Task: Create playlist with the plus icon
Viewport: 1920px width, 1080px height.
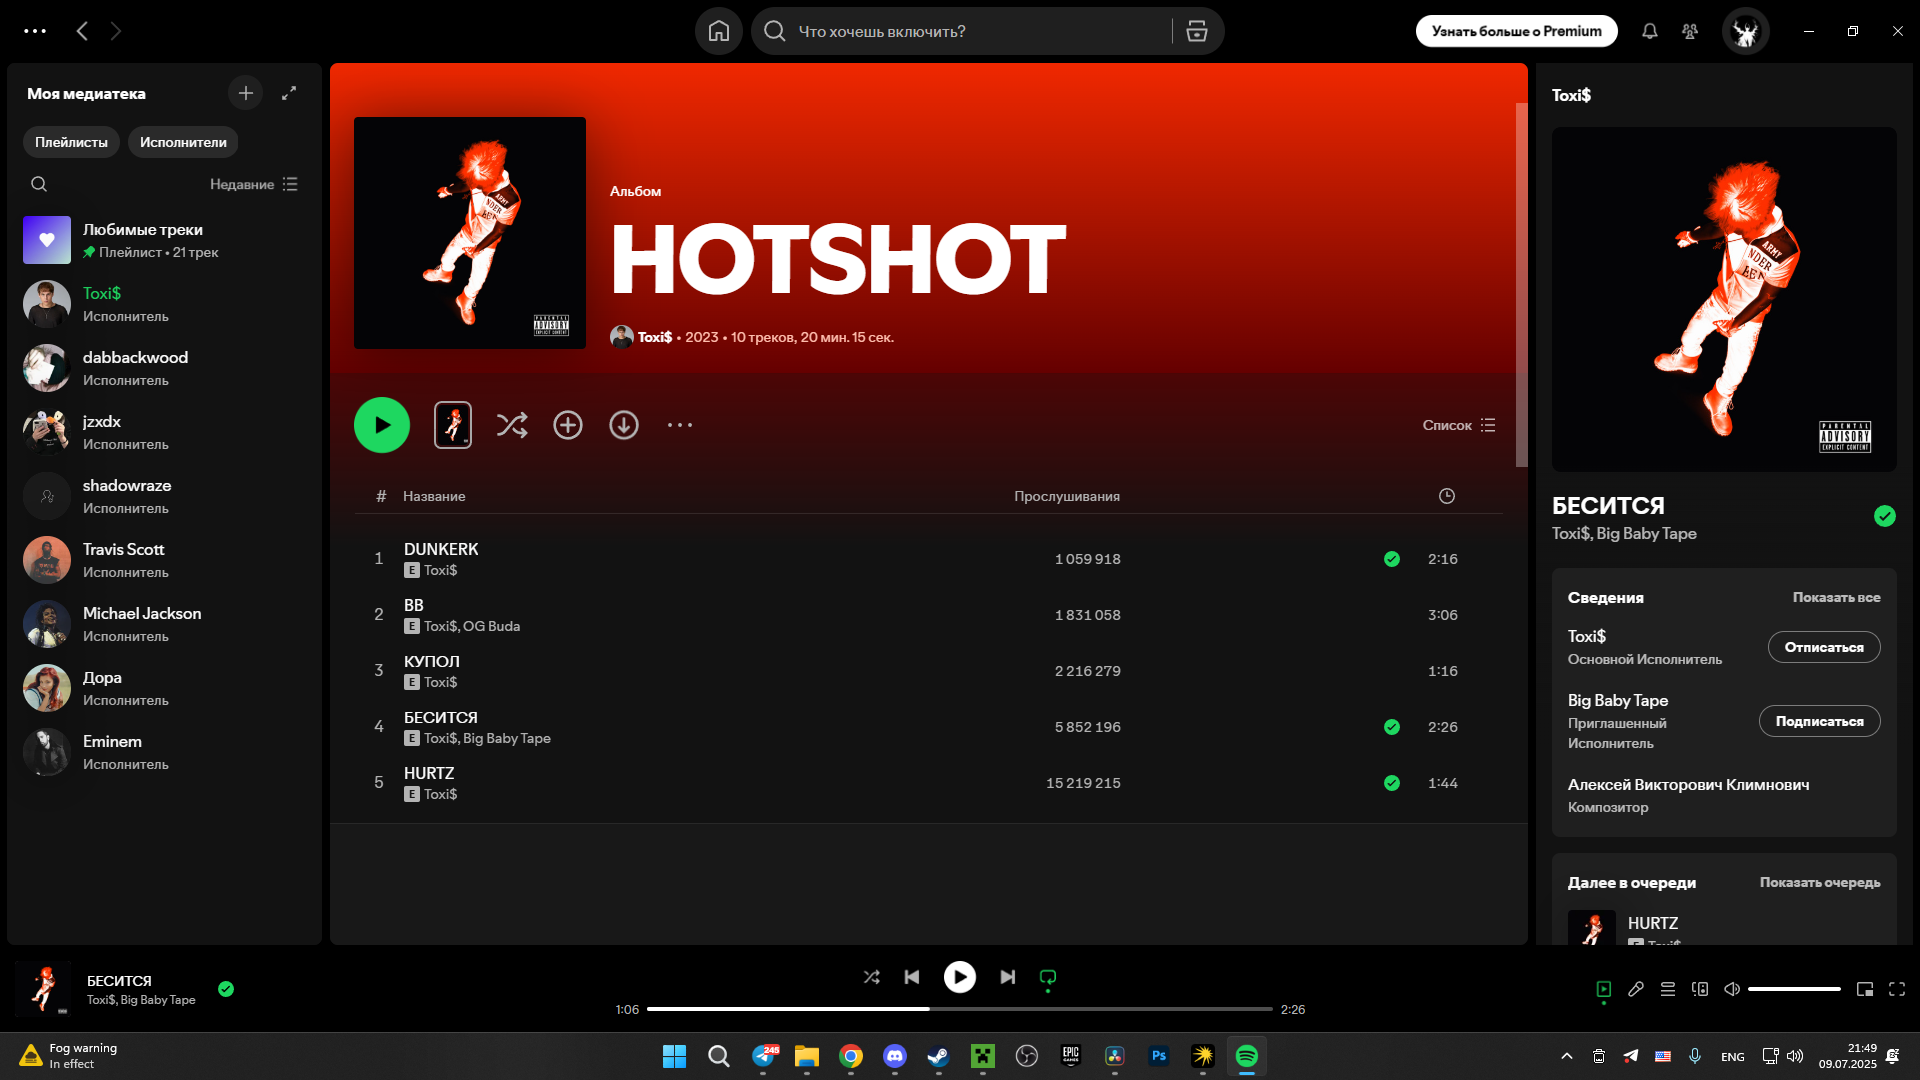Action: pyautogui.click(x=245, y=93)
